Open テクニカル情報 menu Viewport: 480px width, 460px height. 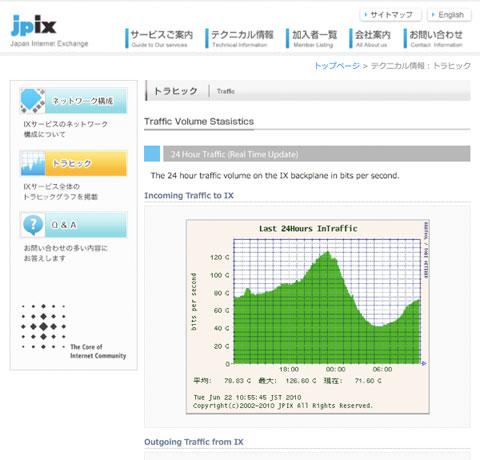240,38
